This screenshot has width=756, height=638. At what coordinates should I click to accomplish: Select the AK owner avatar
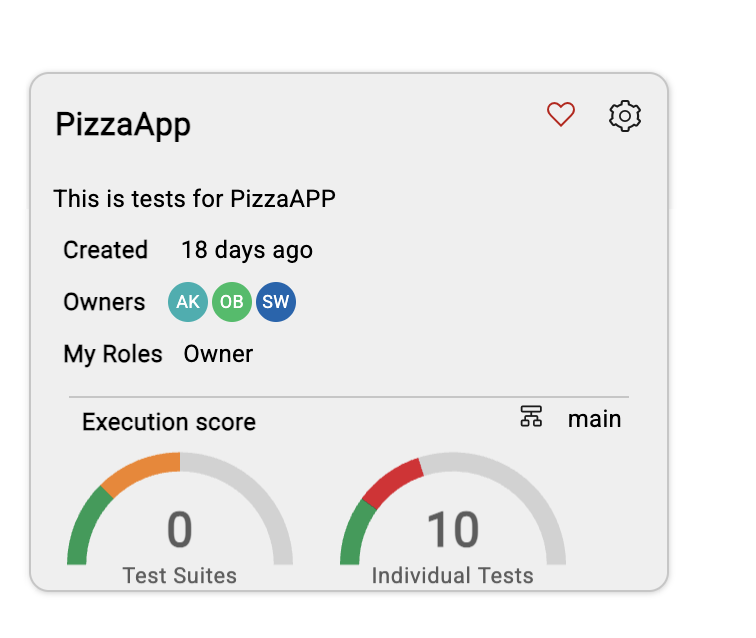(188, 302)
